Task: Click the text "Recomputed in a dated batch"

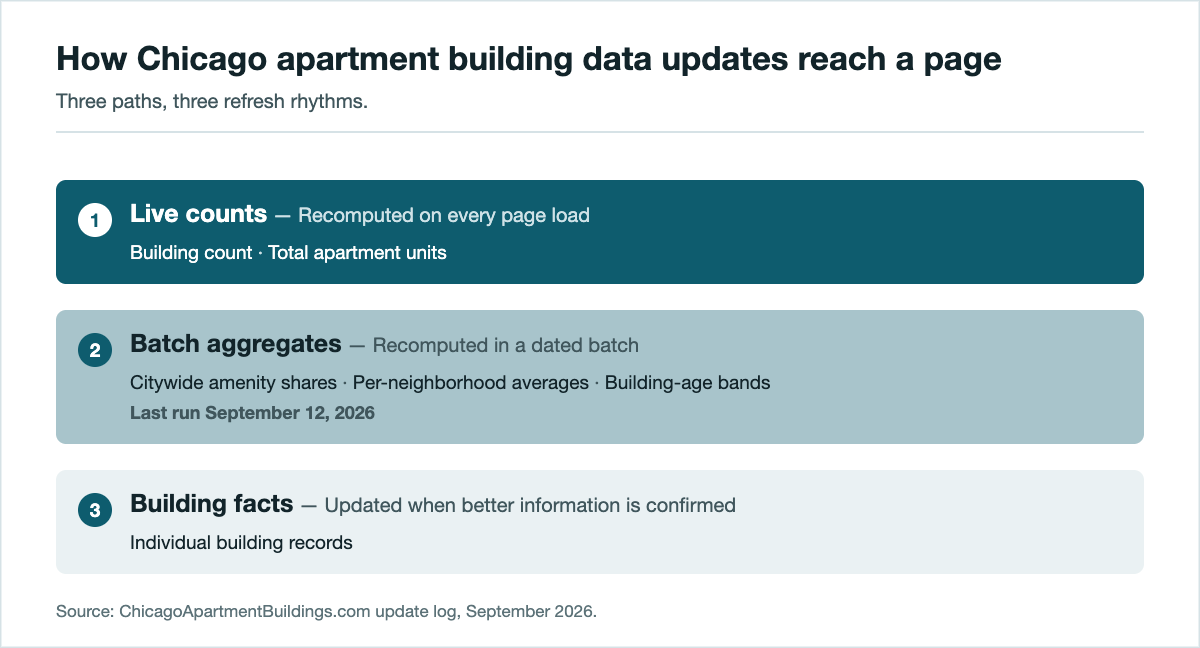Action: coord(506,346)
